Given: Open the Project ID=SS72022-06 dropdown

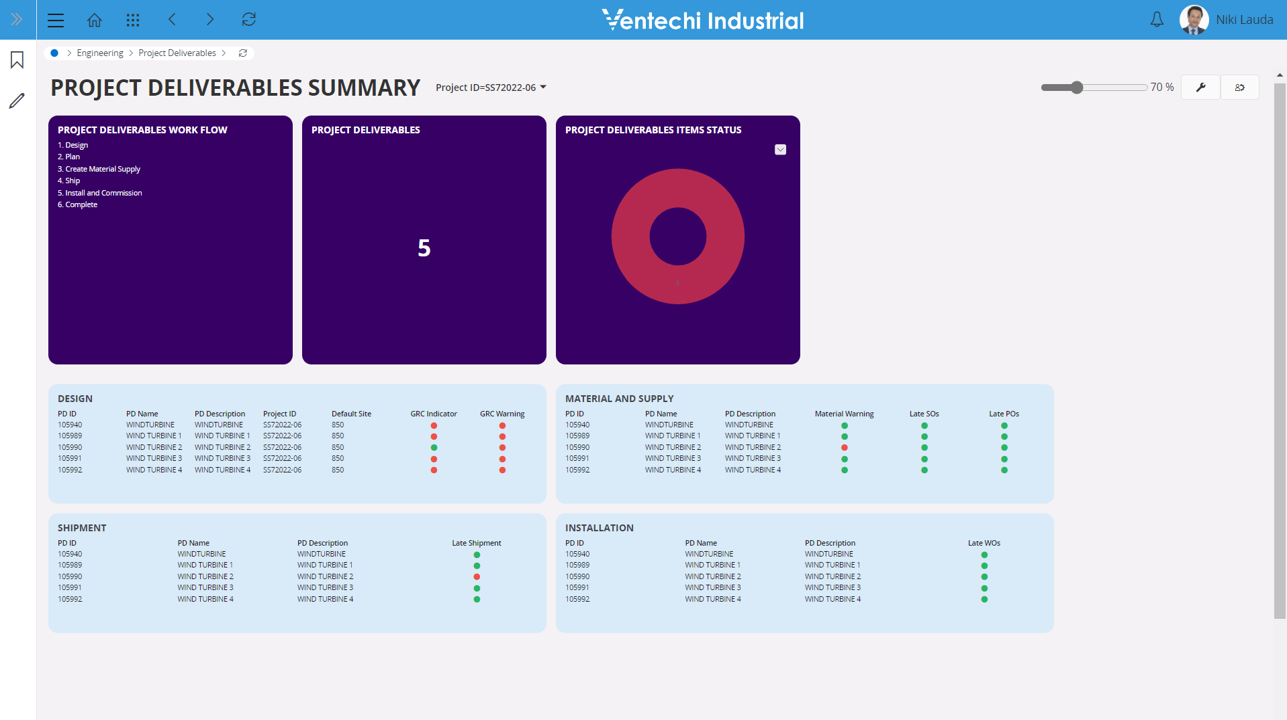Looking at the screenshot, I should (491, 88).
